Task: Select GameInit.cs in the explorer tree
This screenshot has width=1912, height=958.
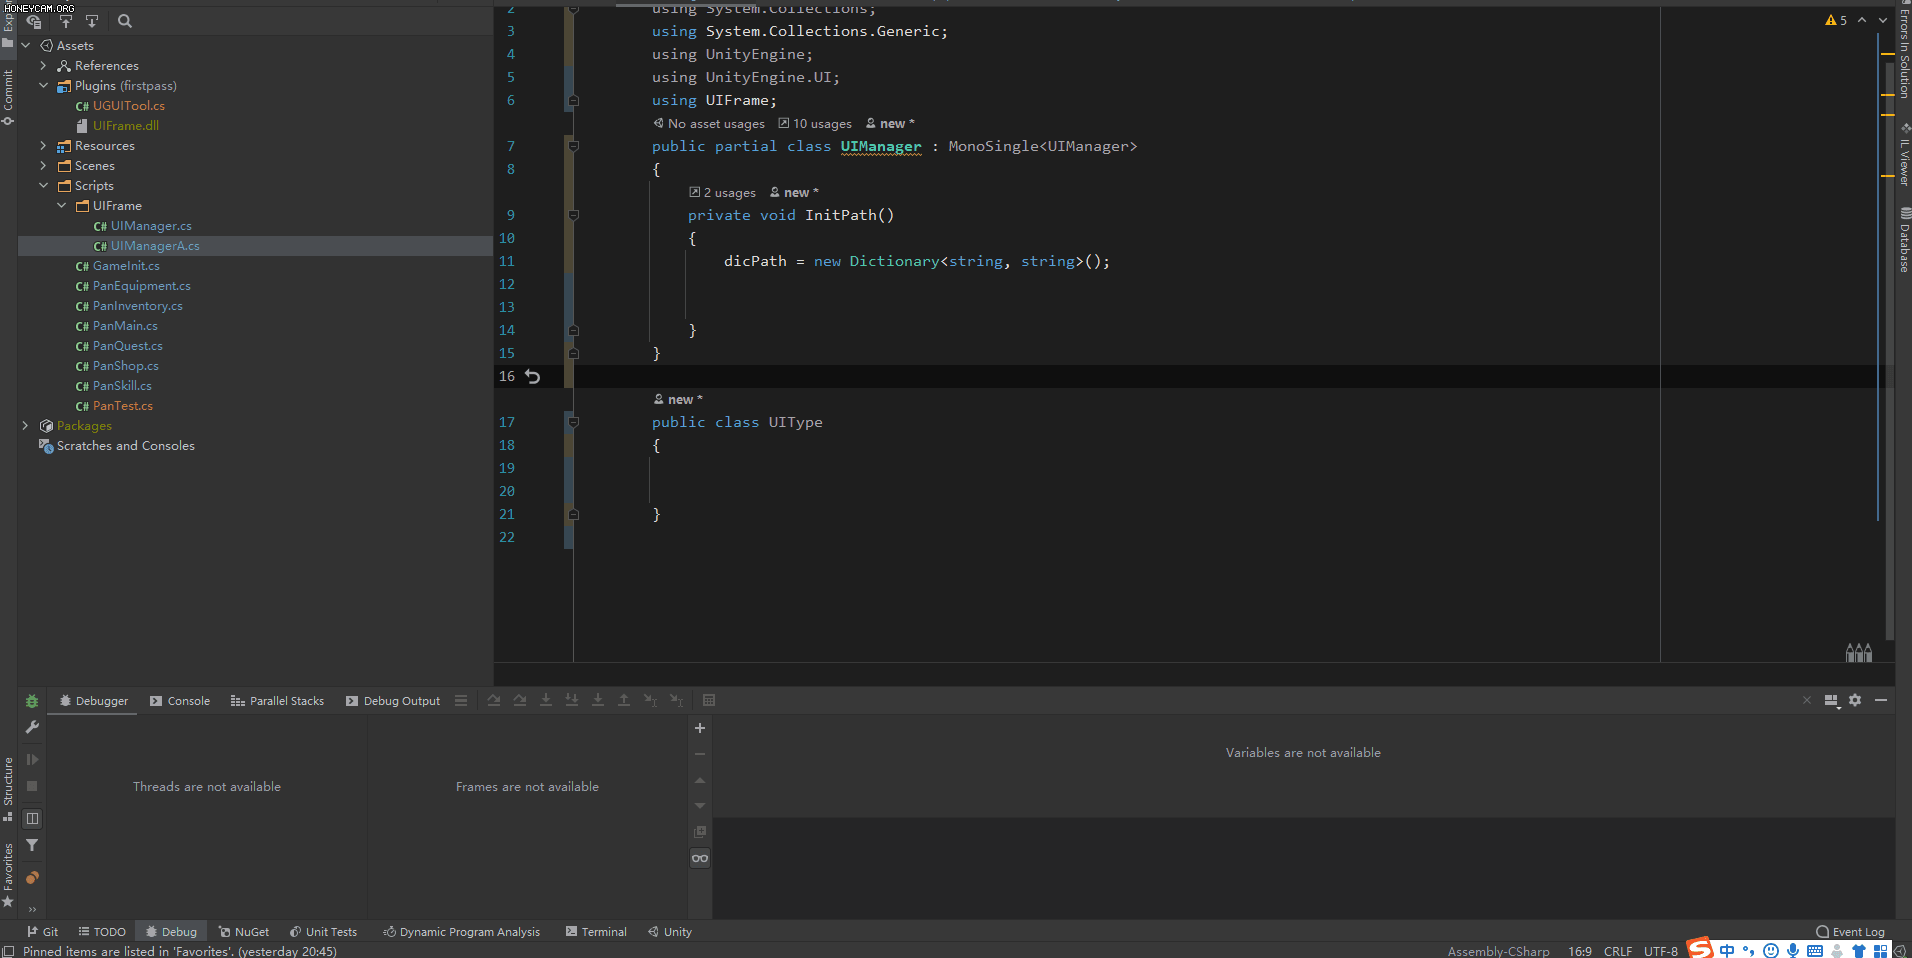Action: pyautogui.click(x=126, y=266)
